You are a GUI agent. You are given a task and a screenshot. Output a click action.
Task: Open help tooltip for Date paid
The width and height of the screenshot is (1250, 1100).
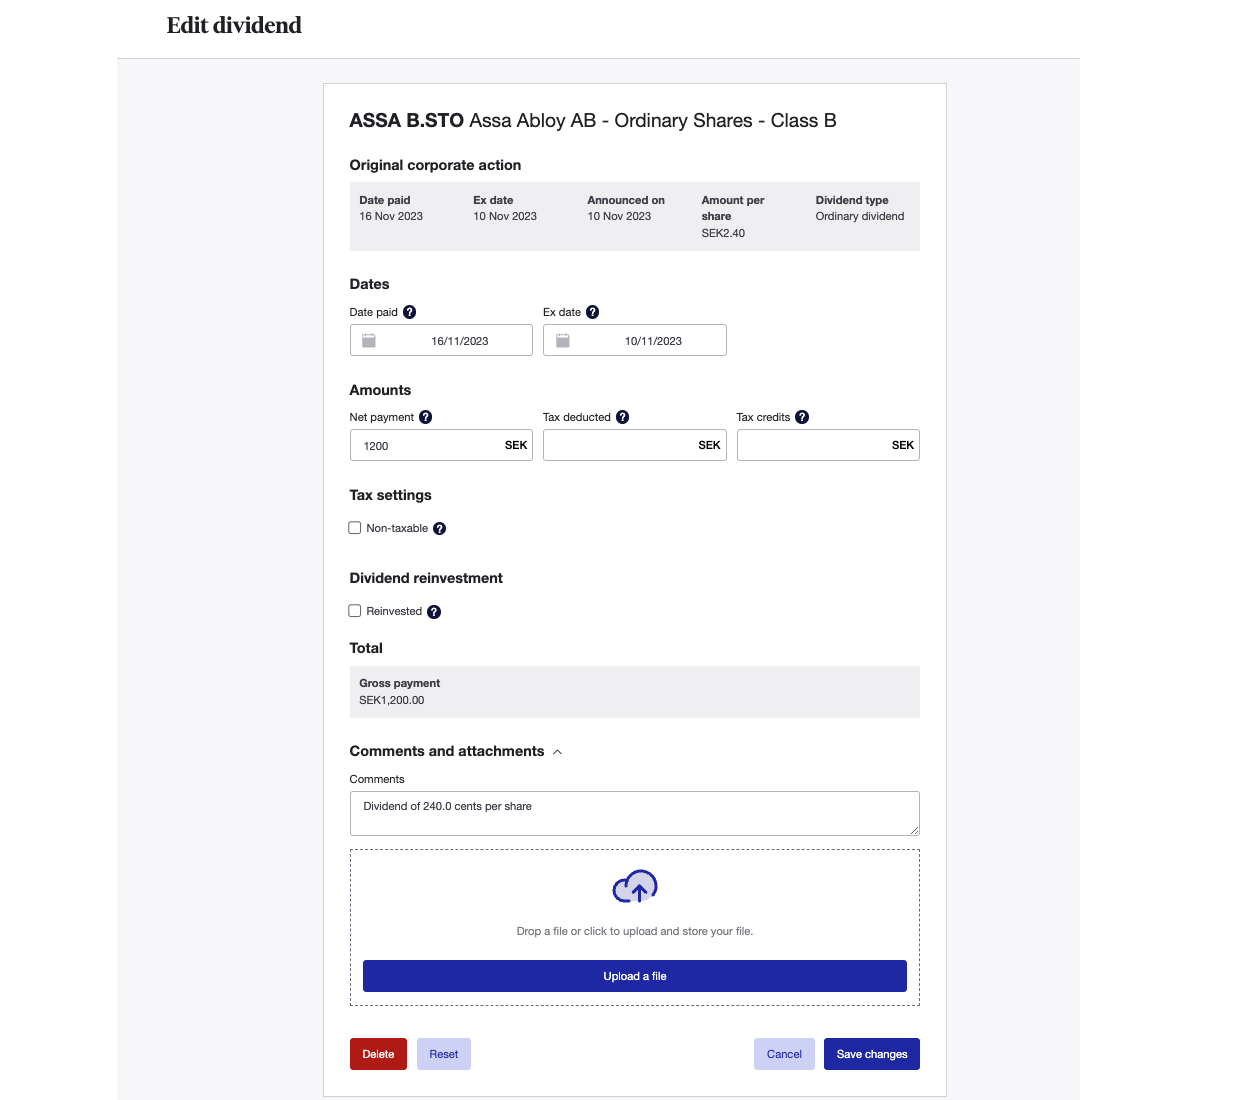click(x=411, y=311)
